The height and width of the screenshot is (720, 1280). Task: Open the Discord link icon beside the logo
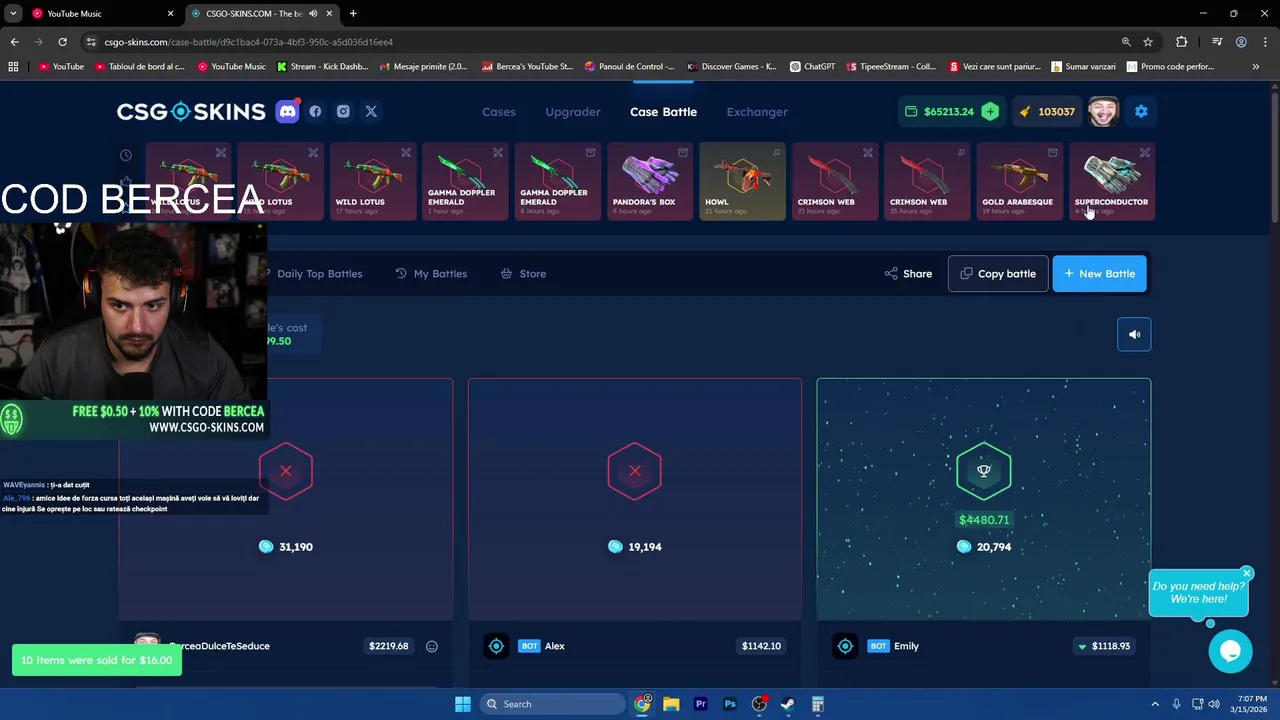pyautogui.click(x=287, y=112)
